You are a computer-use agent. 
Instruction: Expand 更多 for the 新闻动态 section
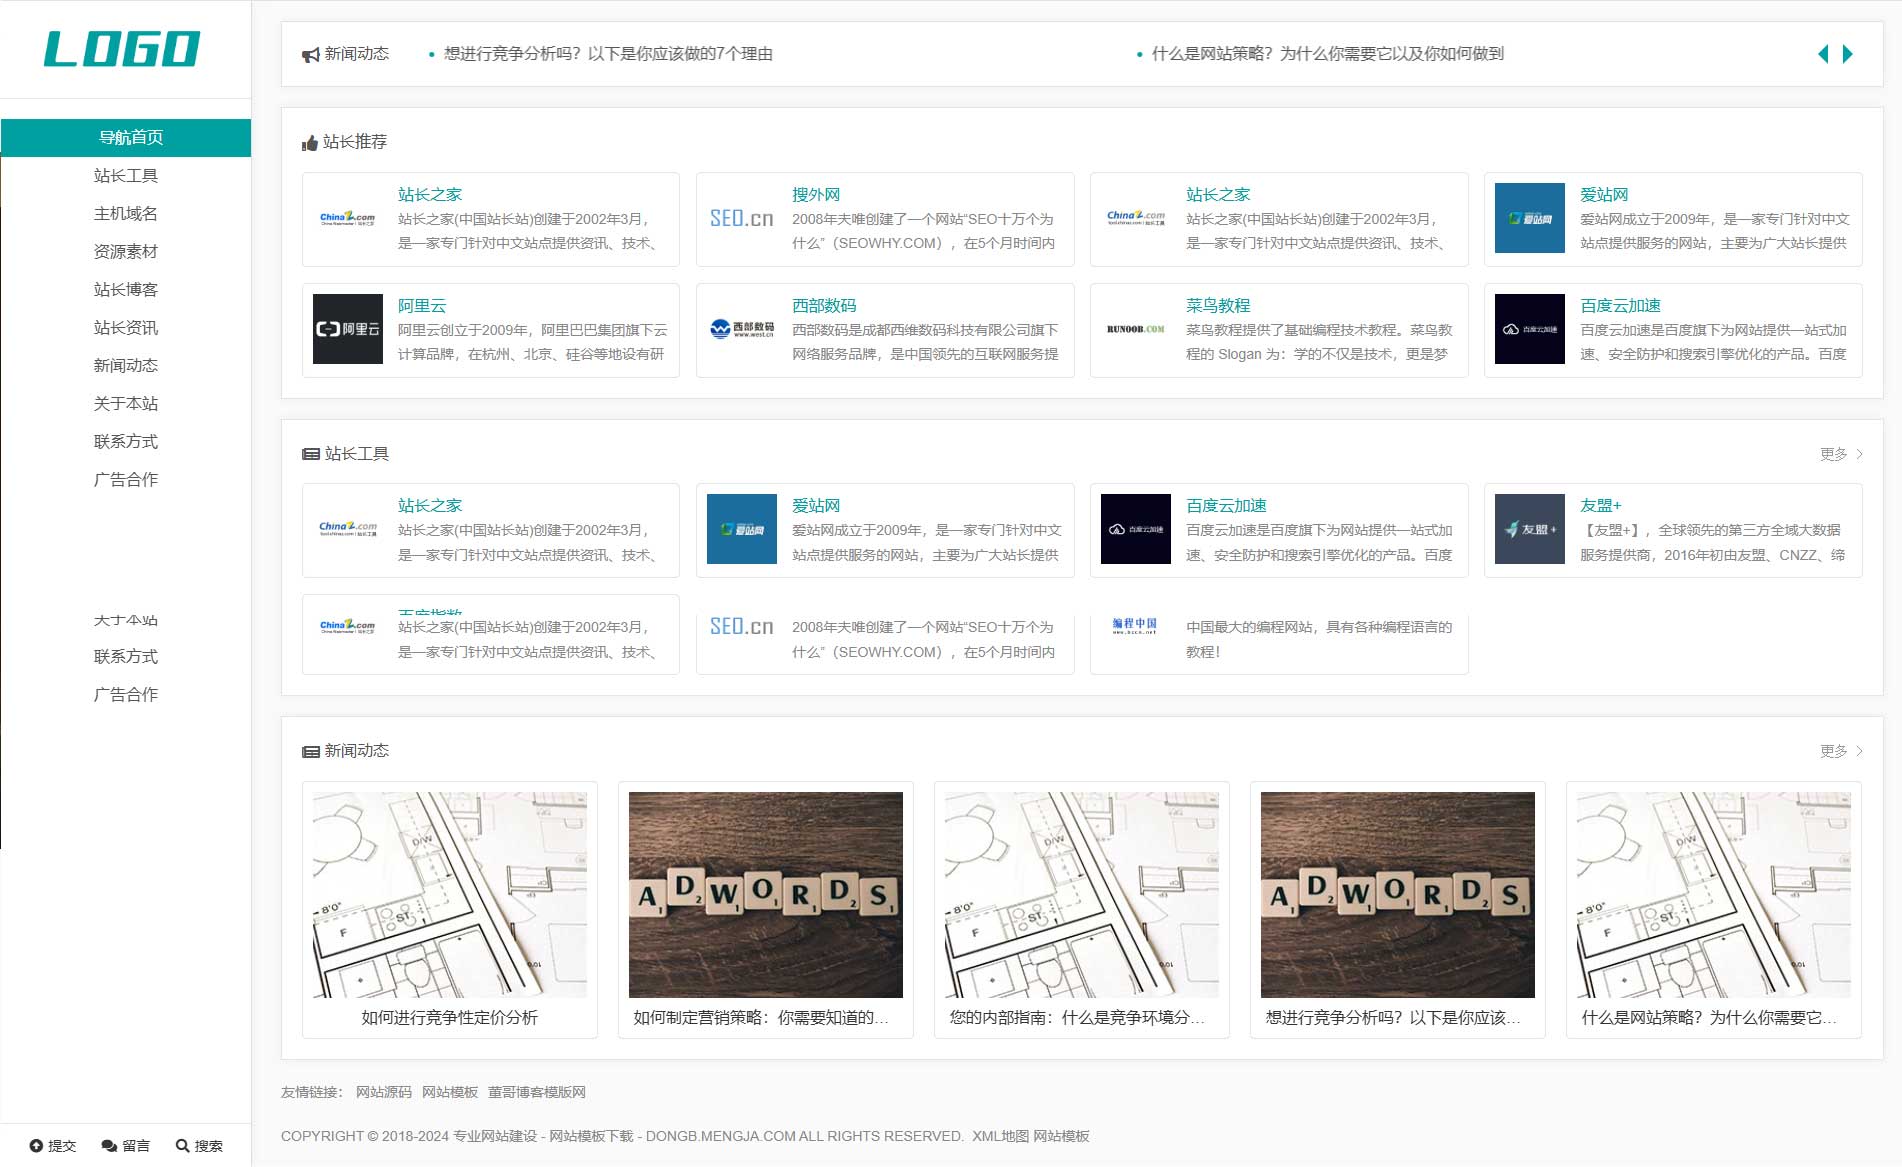coord(1841,751)
